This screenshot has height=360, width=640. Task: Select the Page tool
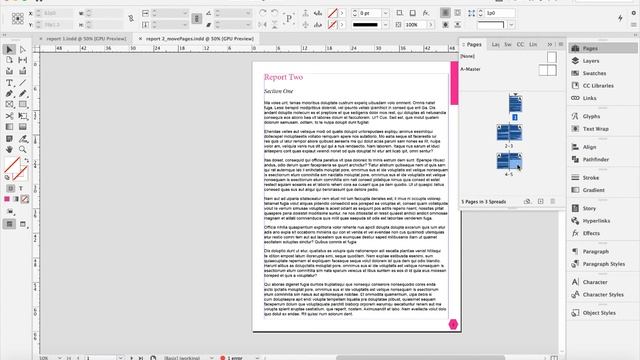coord(9,60)
